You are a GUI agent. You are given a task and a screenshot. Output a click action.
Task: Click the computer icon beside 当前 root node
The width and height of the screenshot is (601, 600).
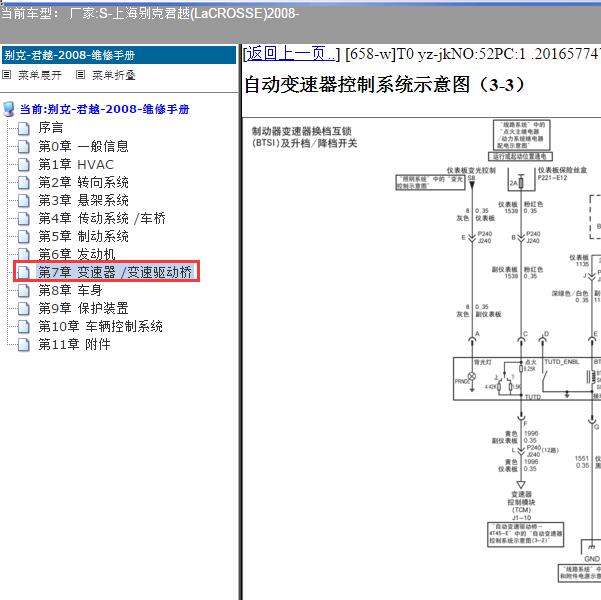[8, 109]
